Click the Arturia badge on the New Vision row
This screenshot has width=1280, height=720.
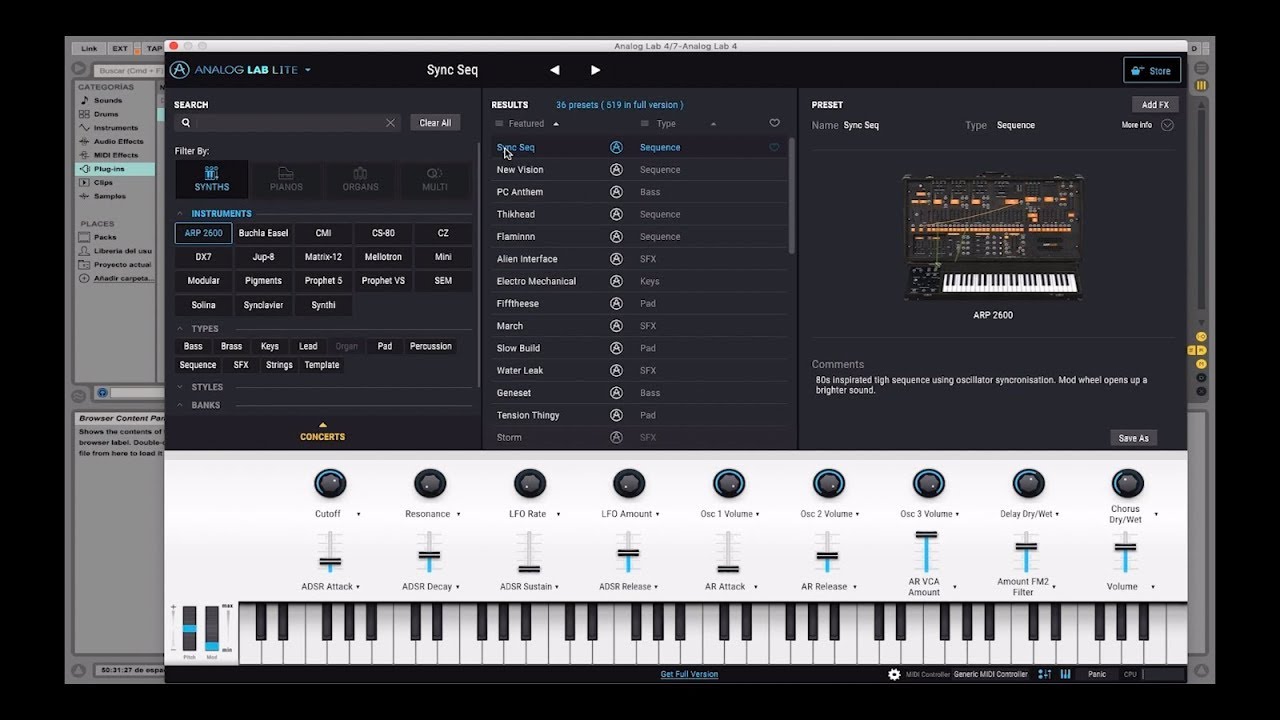(x=616, y=170)
